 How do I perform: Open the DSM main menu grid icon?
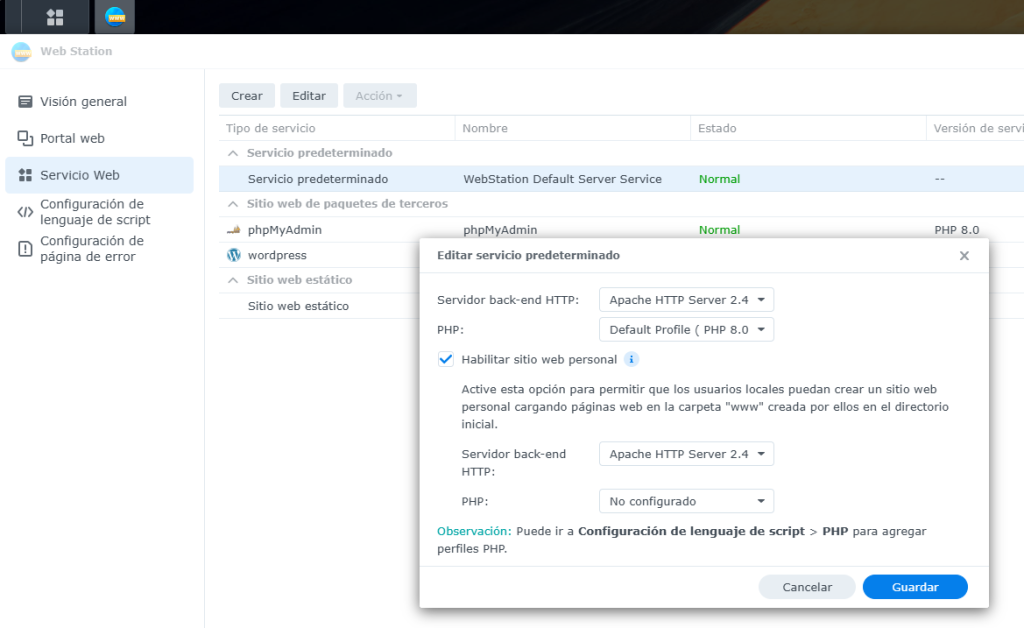click(55, 17)
